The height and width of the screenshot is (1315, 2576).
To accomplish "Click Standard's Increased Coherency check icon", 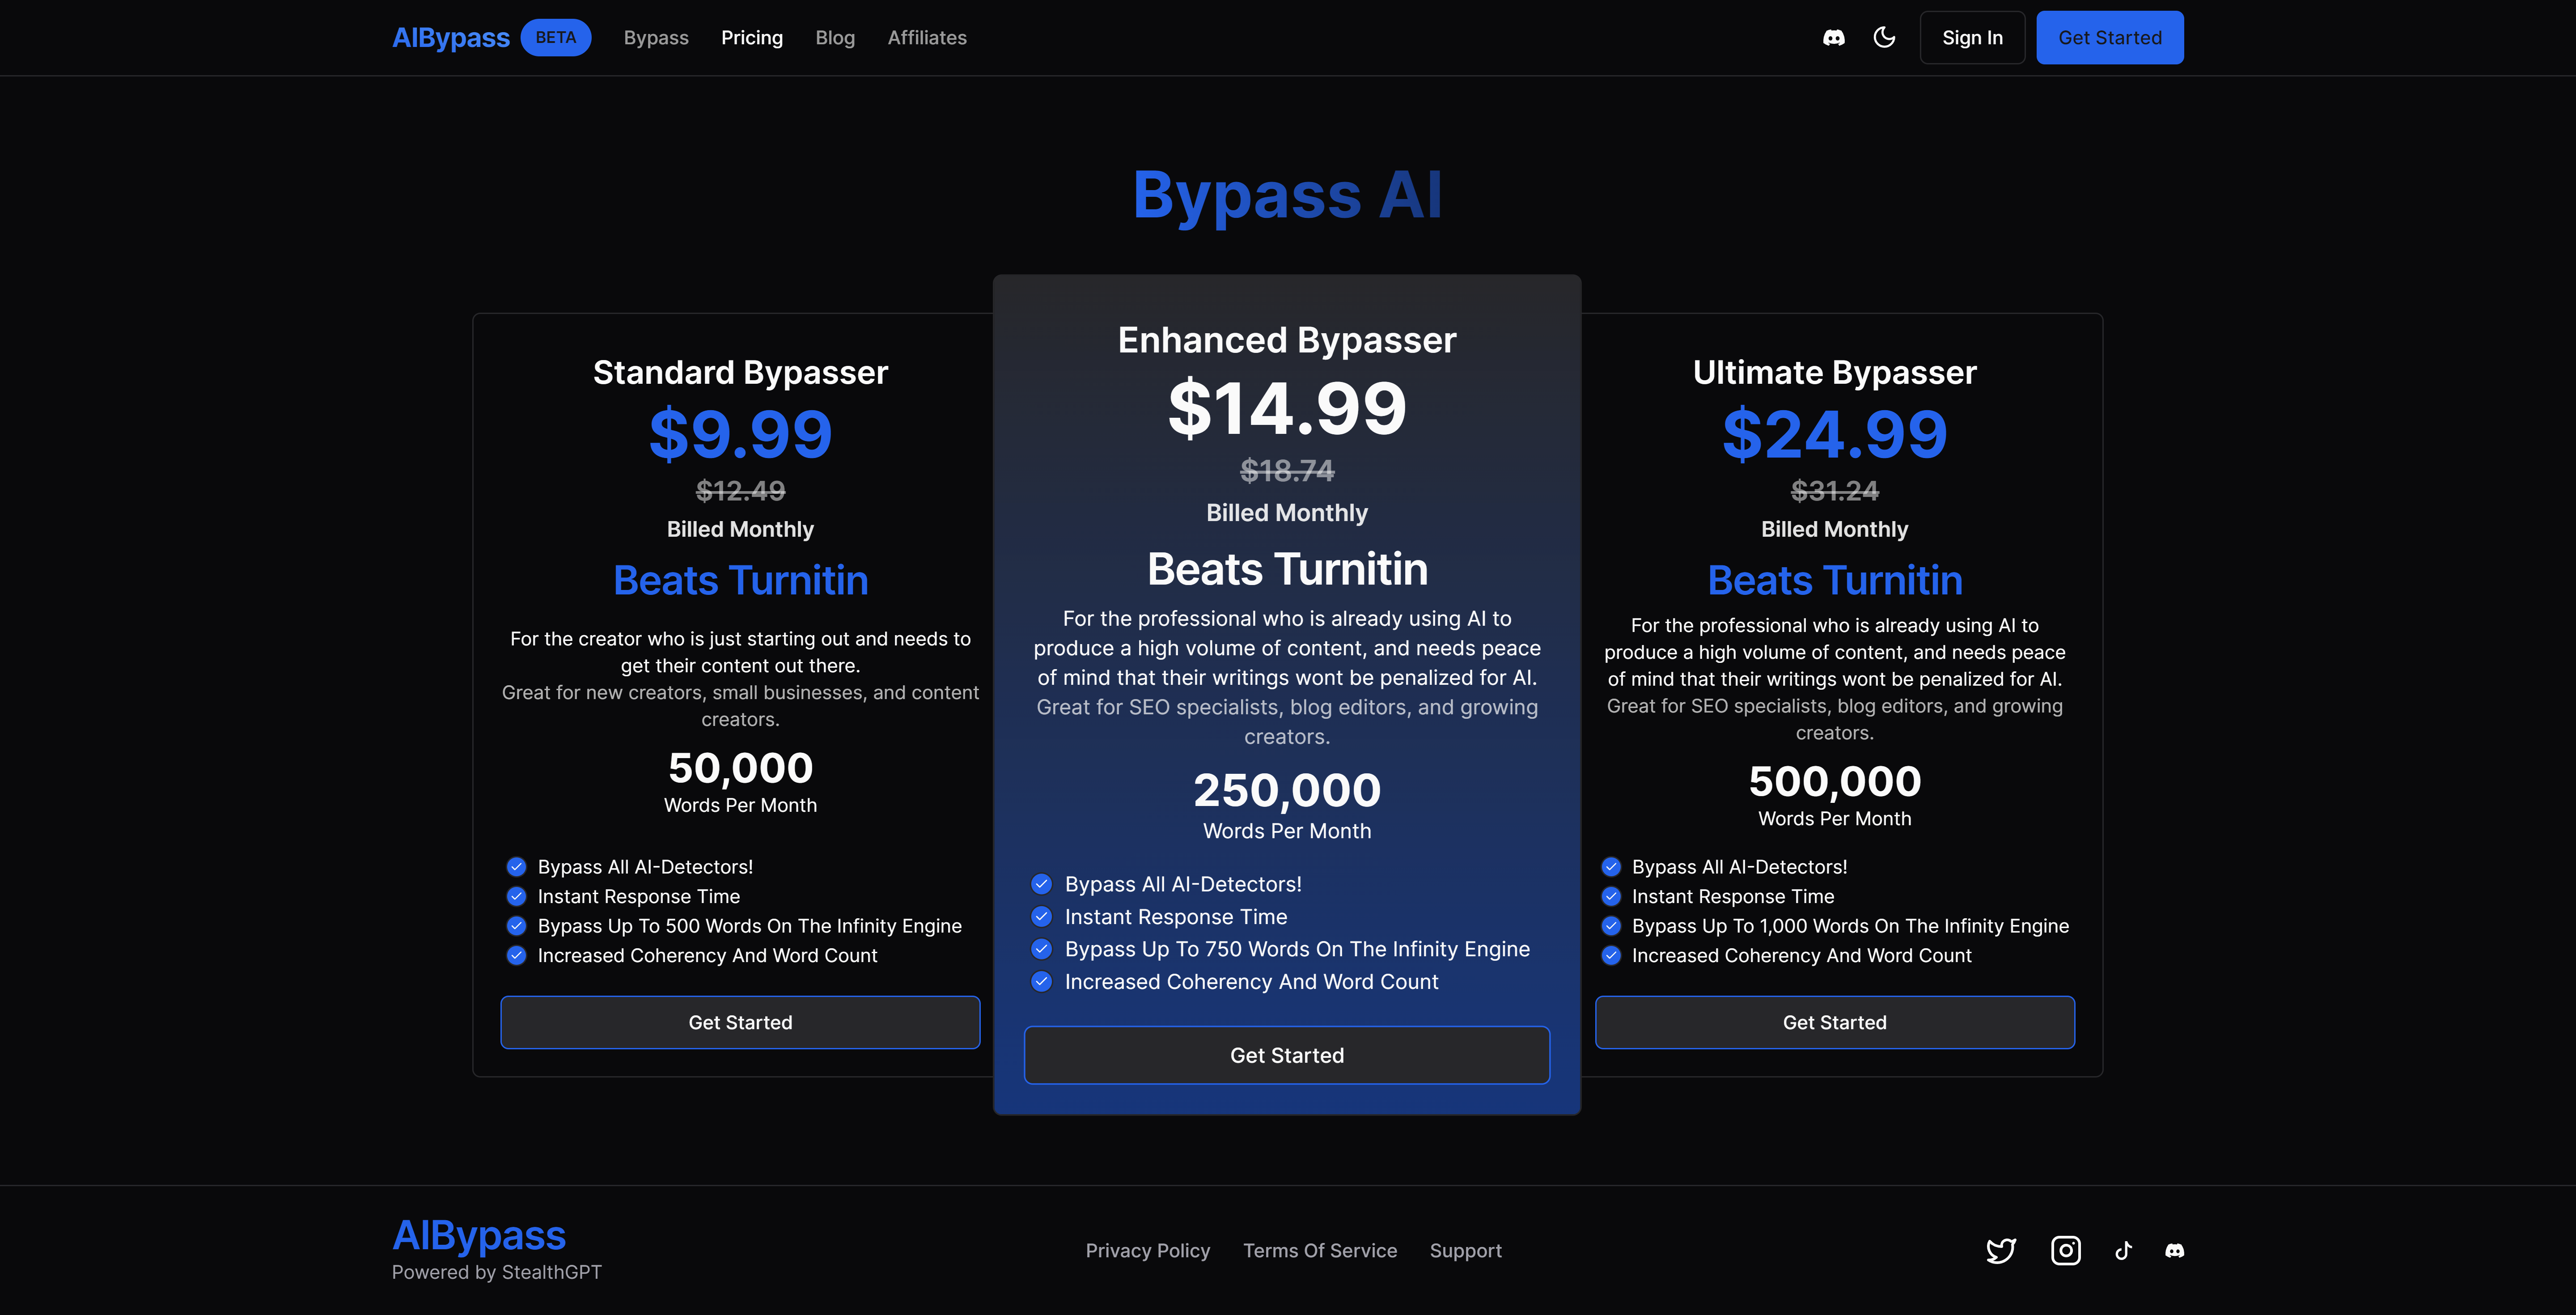I will [516, 955].
